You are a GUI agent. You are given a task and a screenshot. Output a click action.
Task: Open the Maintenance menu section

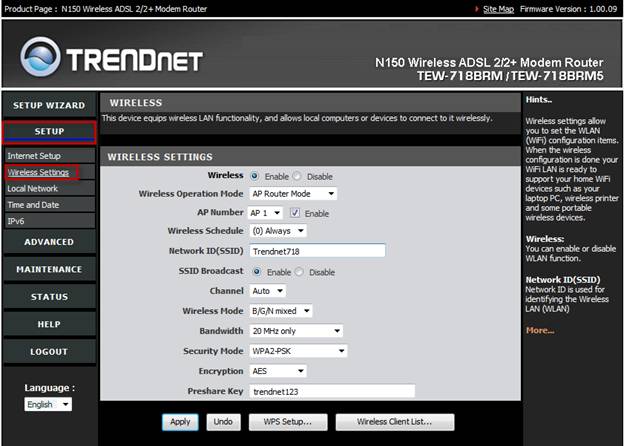coord(49,269)
